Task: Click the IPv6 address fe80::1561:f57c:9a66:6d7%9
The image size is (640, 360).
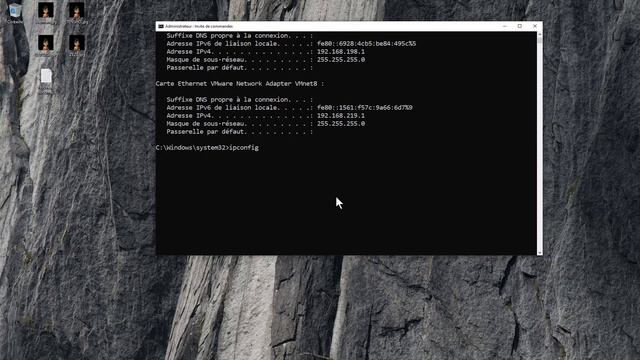Action: point(364,108)
